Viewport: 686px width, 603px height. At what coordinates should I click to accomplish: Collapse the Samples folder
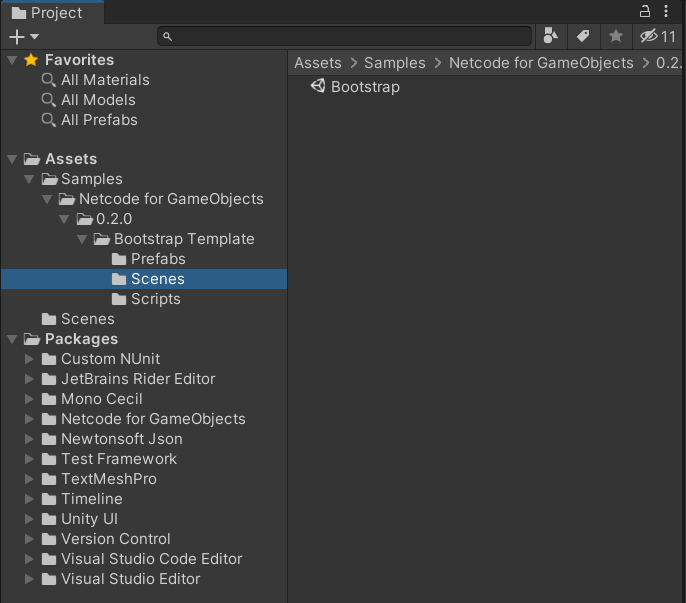click(x=29, y=179)
